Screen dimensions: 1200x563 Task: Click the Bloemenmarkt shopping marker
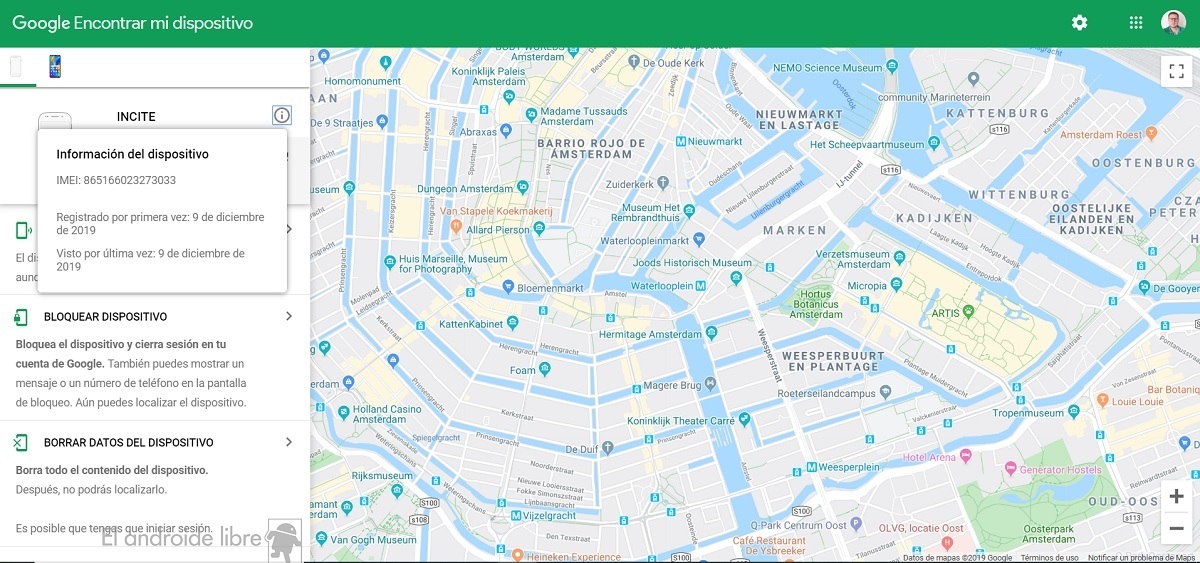(508, 287)
